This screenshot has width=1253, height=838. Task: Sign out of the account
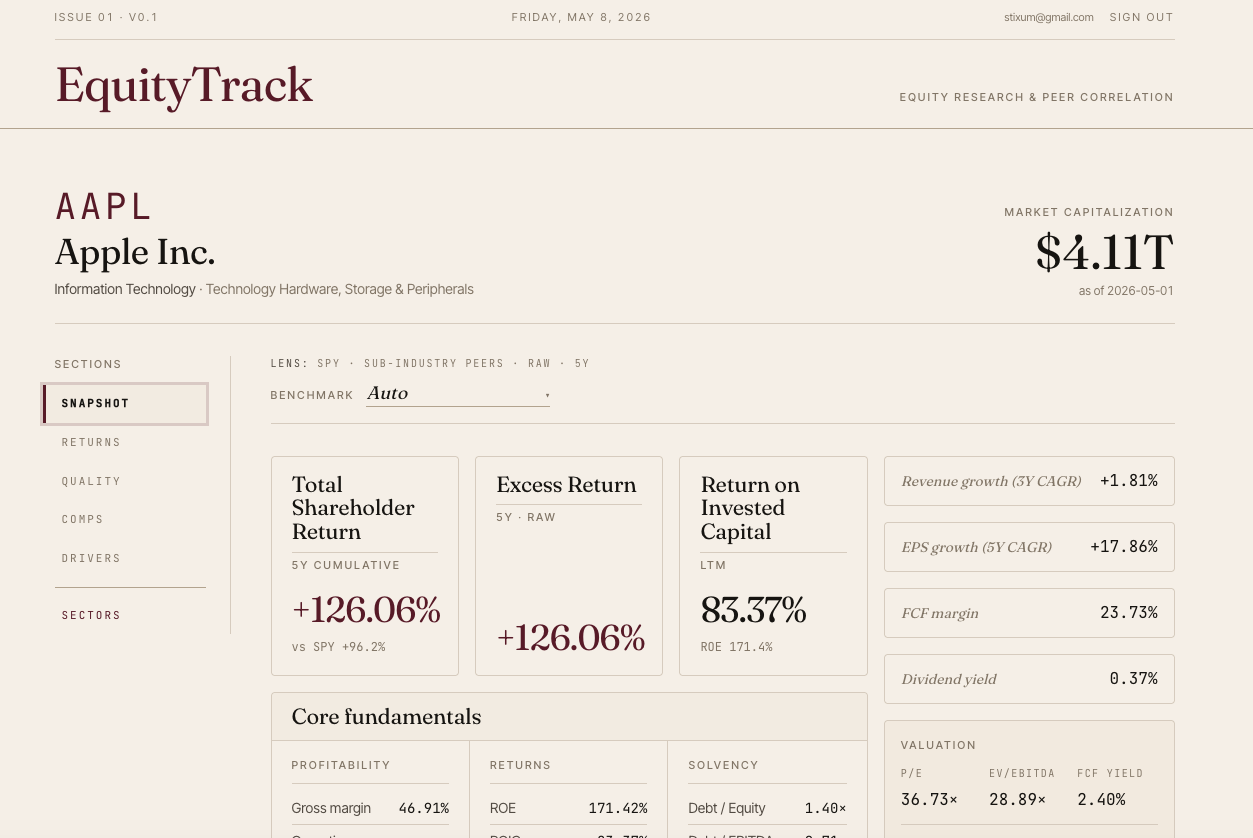point(1141,17)
